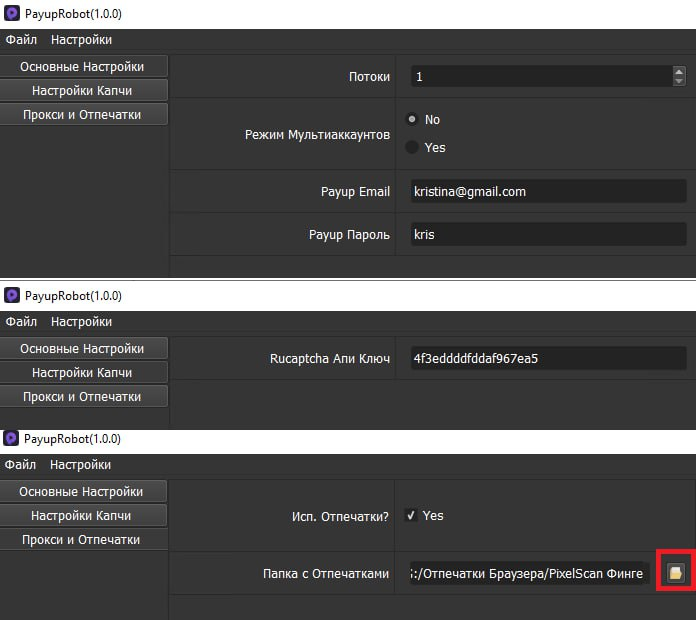Open Настройки menu in bottom window
Screen dimensions: 696x620
(80, 464)
